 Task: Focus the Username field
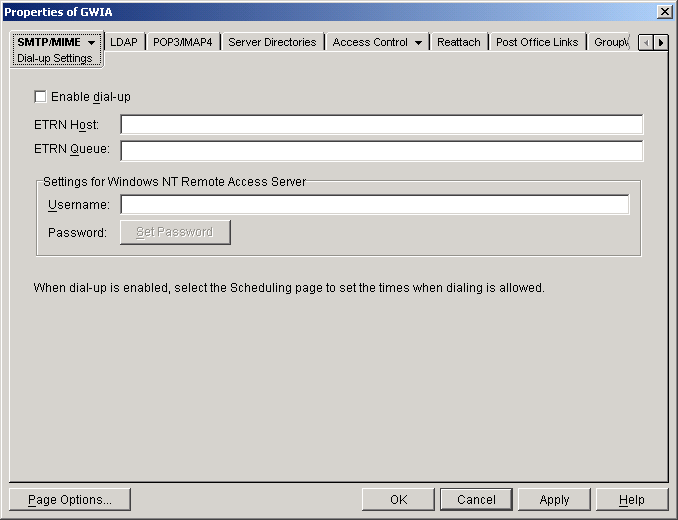coord(374,204)
